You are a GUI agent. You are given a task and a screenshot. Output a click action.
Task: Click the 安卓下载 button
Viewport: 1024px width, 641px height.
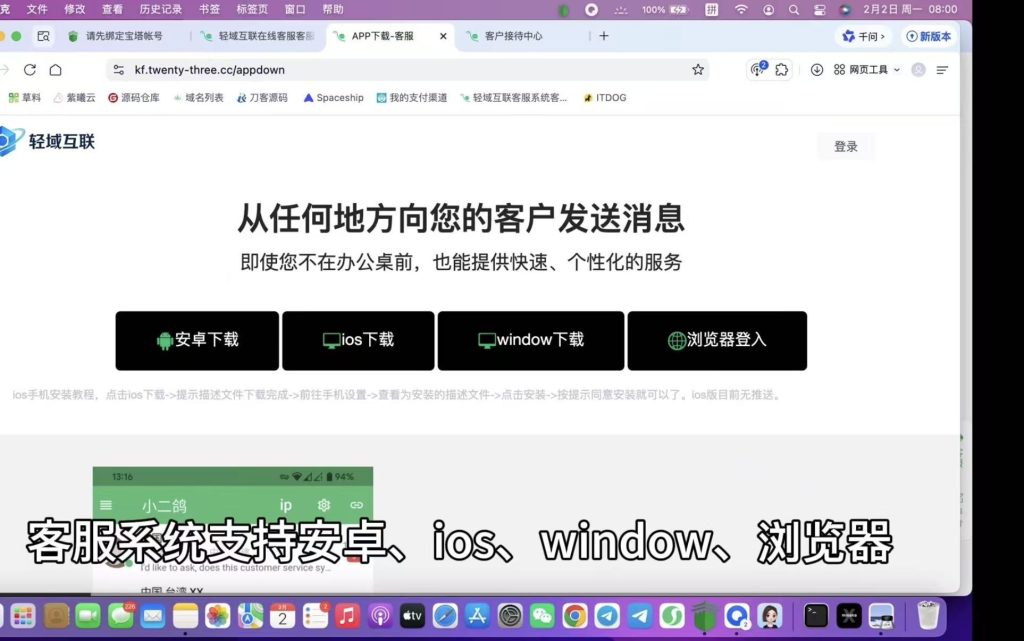(x=197, y=340)
